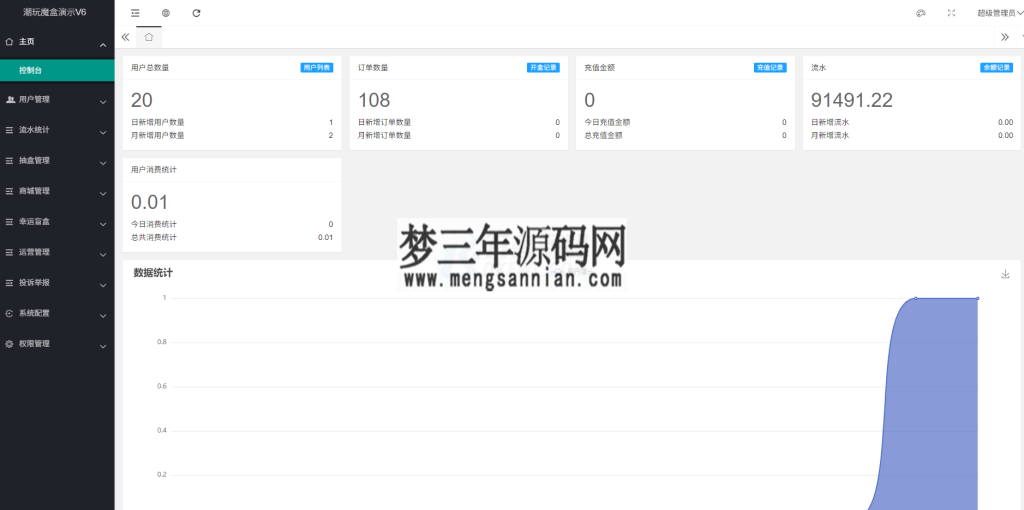Screen dimensions: 1024x510
Task: Click the 流水统计 list icon
Action: coord(9,130)
